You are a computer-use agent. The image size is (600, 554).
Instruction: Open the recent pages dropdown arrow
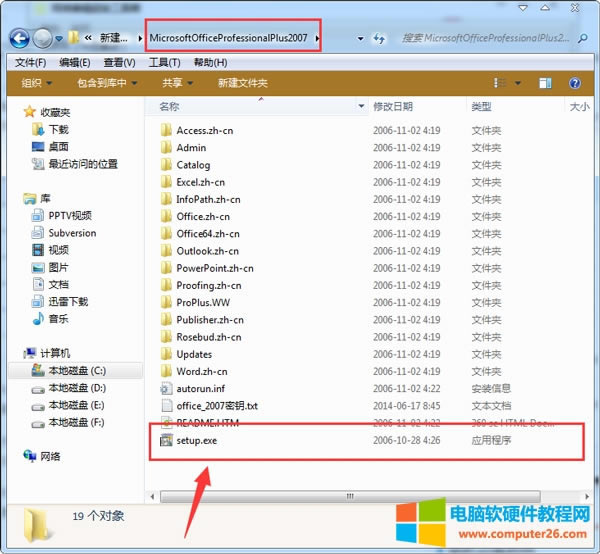coord(59,38)
